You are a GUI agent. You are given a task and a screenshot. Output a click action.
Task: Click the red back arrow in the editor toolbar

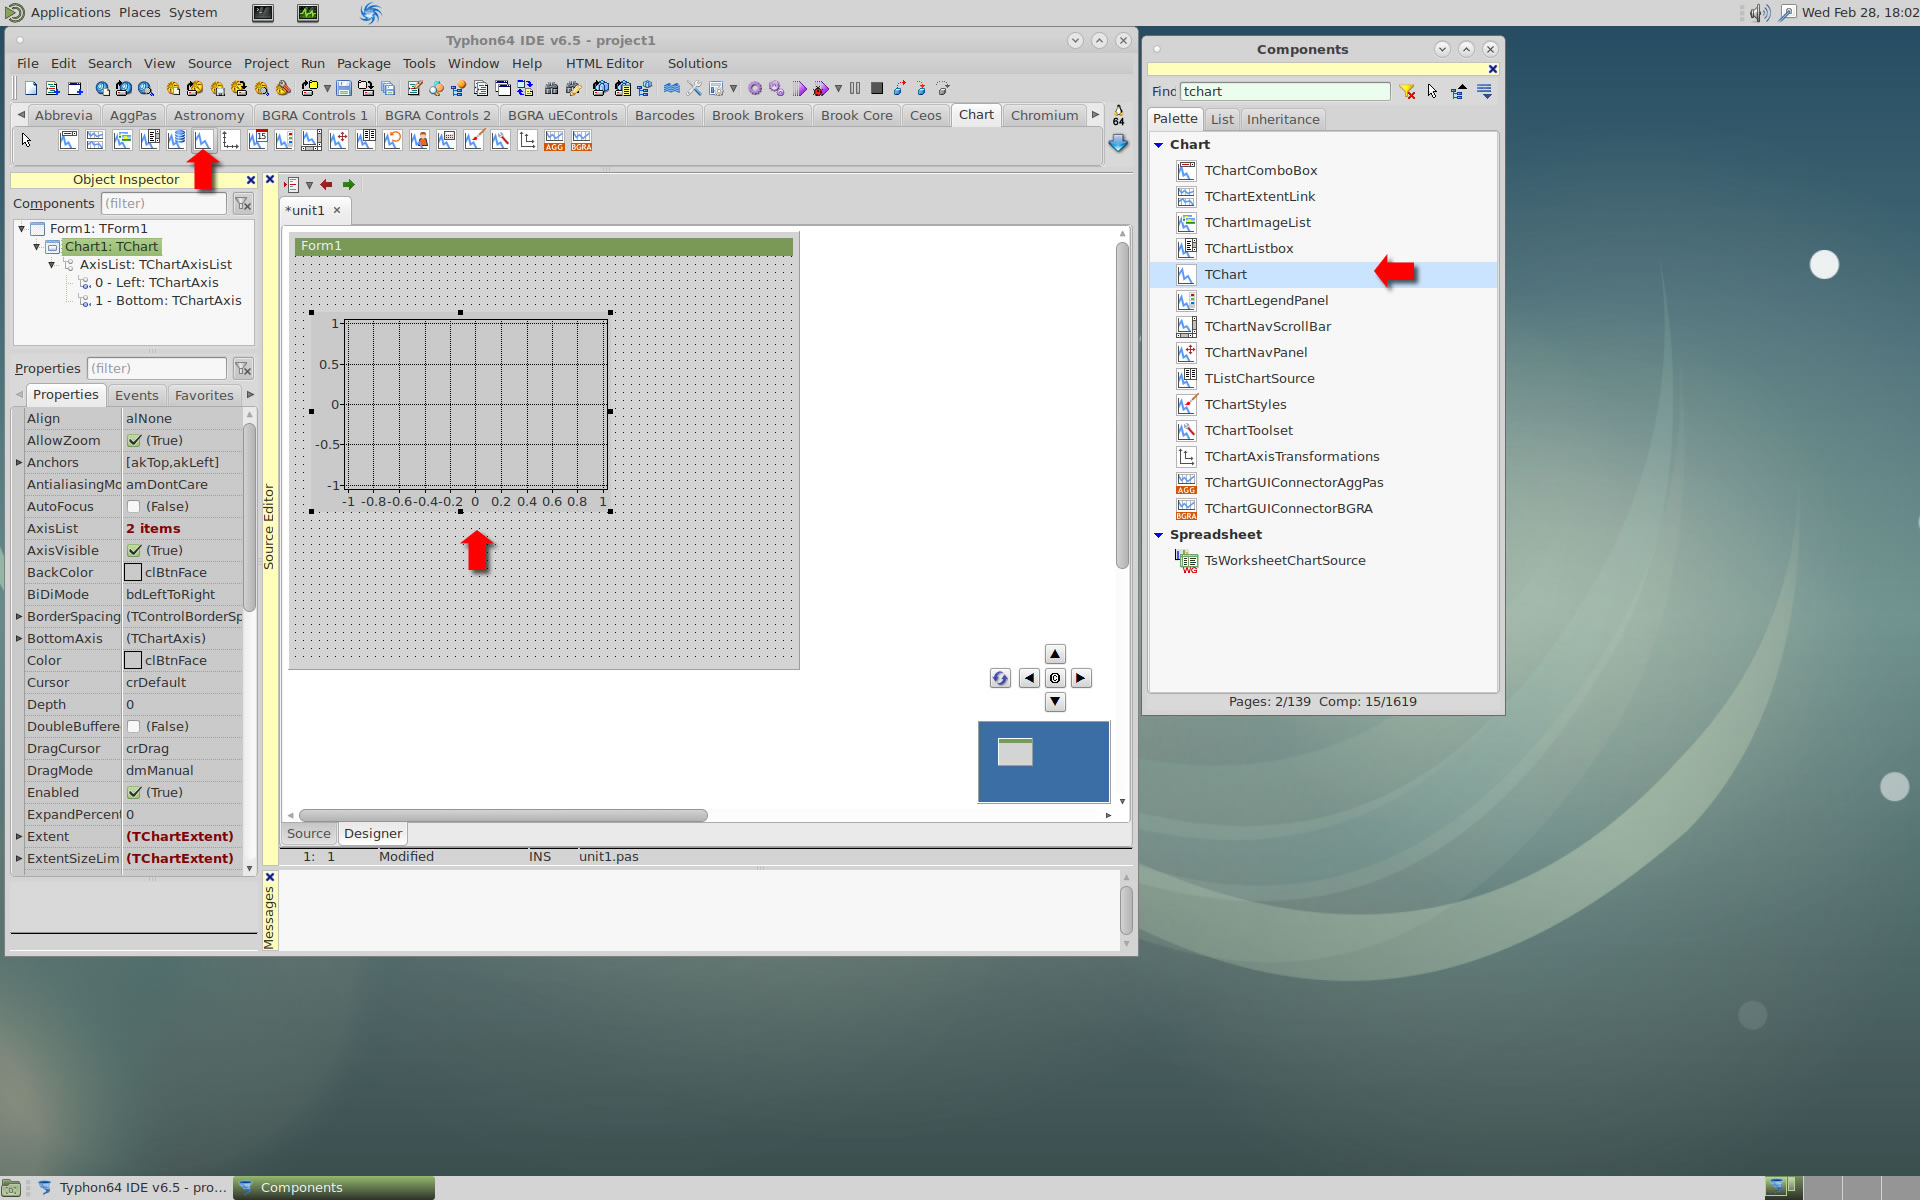326,185
